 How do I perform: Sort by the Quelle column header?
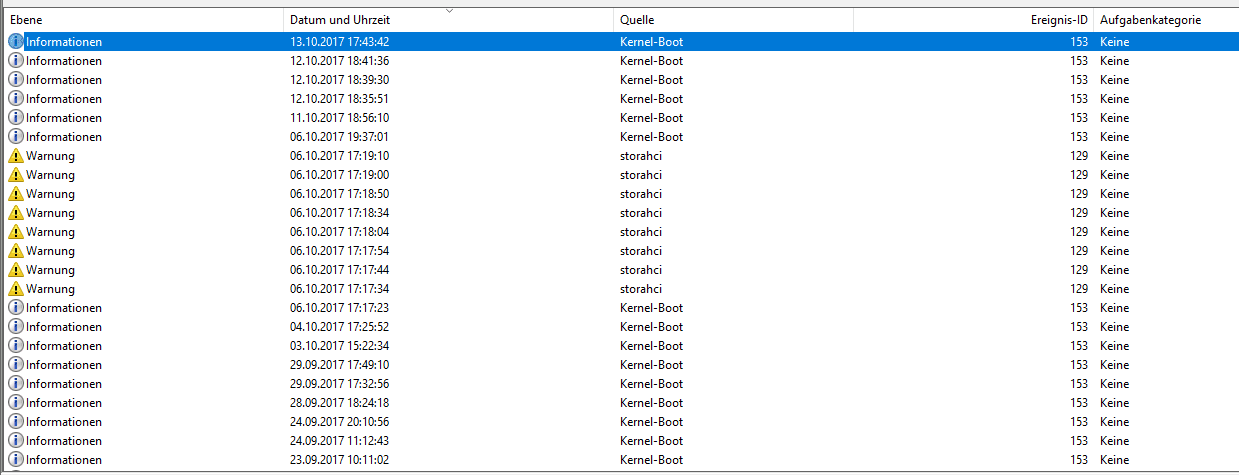[733, 20]
